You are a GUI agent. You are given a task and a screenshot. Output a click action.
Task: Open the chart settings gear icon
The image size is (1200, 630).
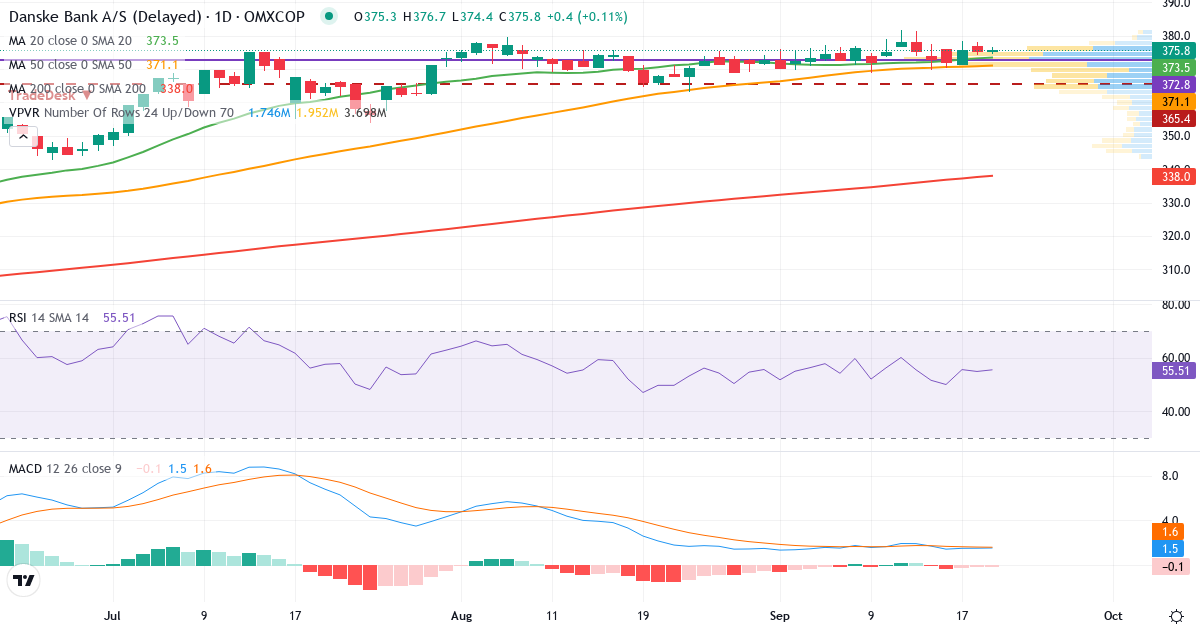click(x=1176, y=614)
